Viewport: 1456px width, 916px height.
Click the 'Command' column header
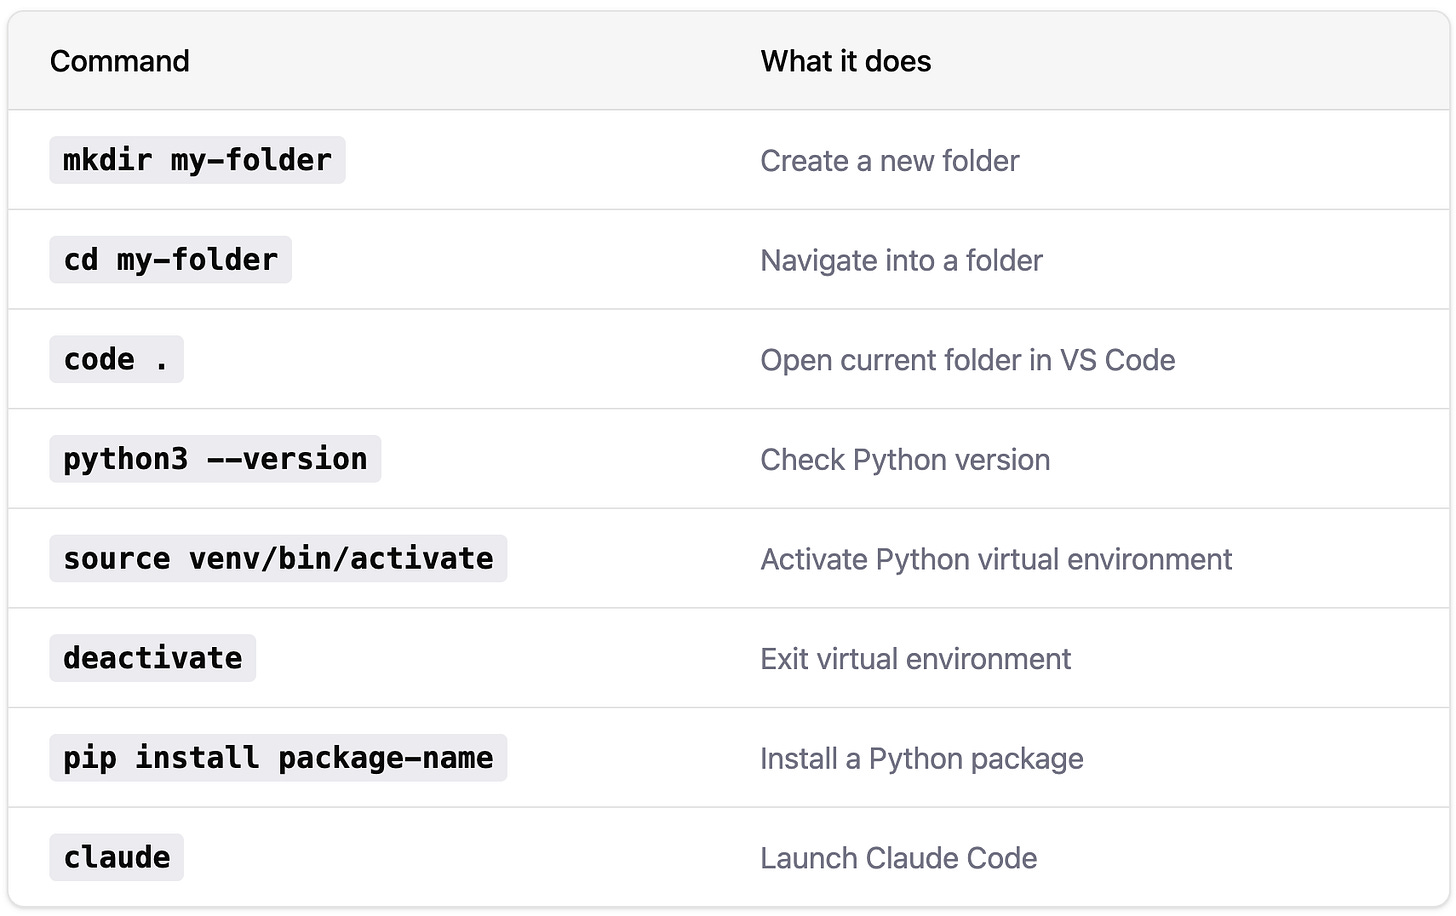pyautogui.click(x=120, y=61)
